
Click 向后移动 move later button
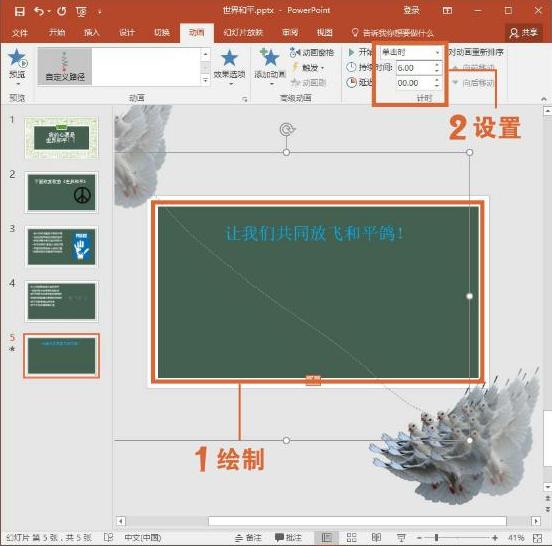473,83
